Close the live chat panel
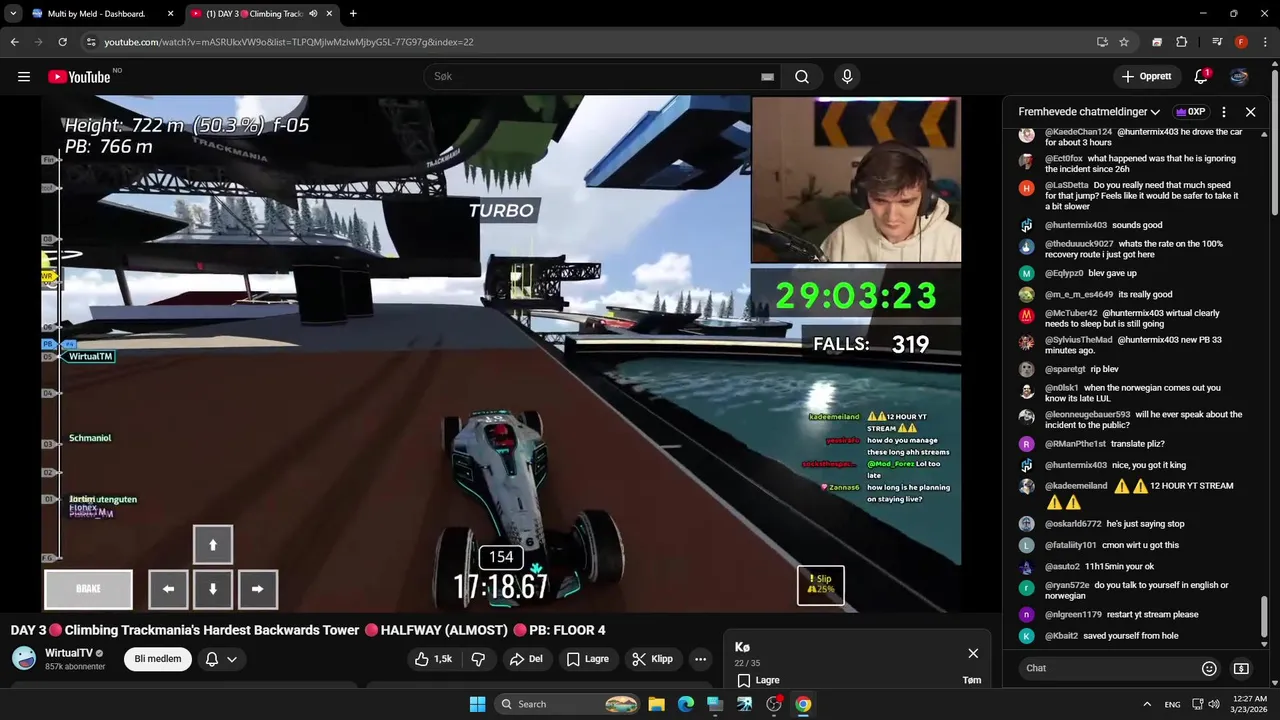Image resolution: width=1280 pixels, height=720 pixels. click(x=1250, y=112)
